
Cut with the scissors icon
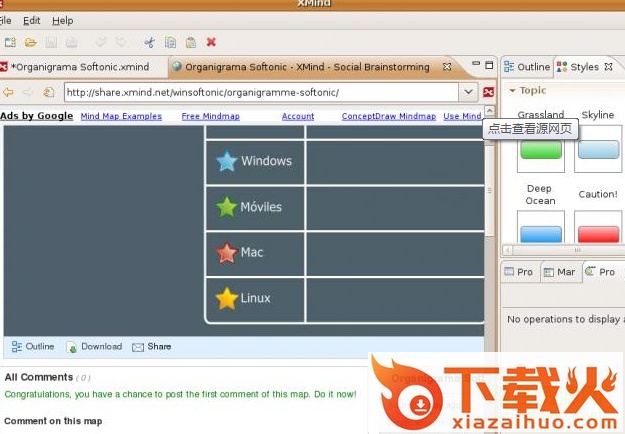pos(149,42)
